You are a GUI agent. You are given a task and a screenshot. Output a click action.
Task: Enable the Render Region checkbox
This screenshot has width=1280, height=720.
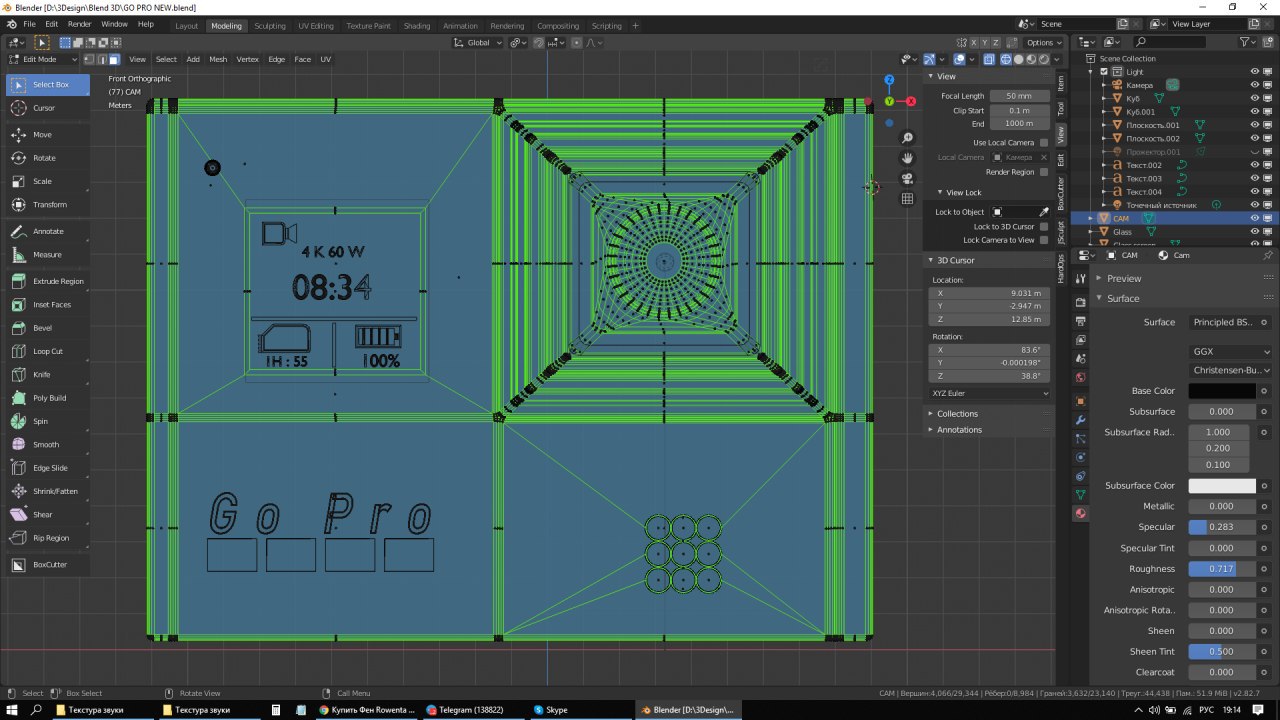[1044, 172]
